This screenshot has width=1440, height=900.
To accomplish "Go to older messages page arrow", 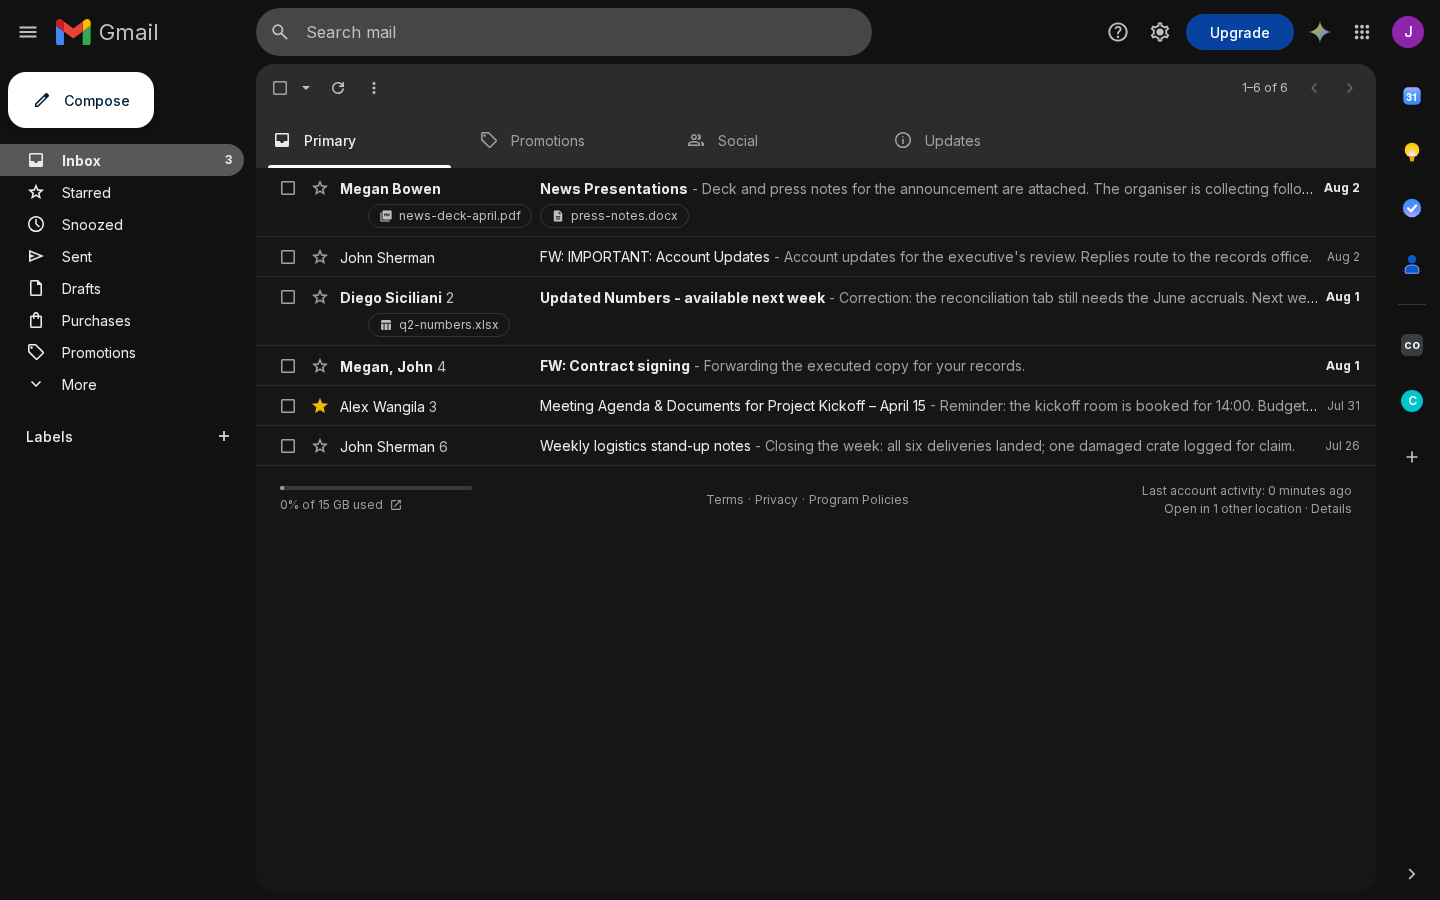I will click(1350, 88).
